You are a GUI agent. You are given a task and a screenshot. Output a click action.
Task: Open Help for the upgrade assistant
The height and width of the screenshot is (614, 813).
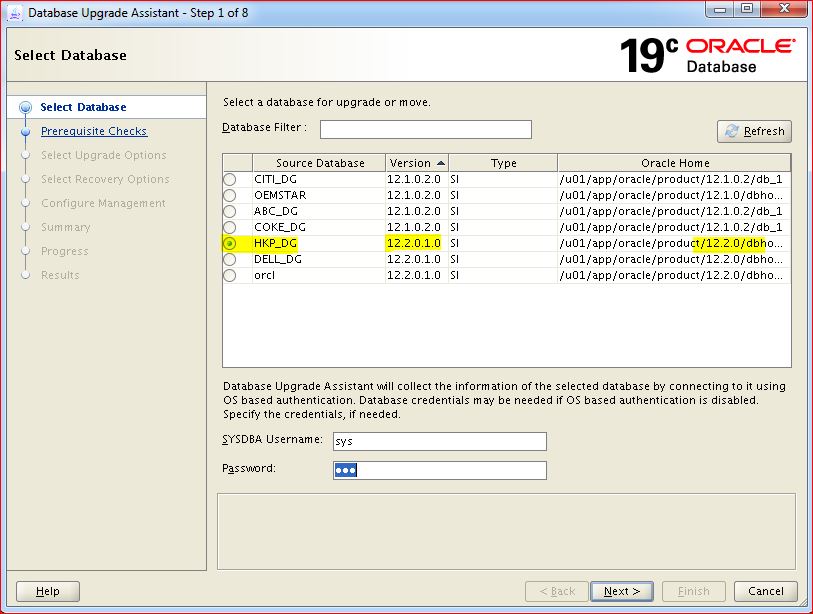click(x=47, y=591)
